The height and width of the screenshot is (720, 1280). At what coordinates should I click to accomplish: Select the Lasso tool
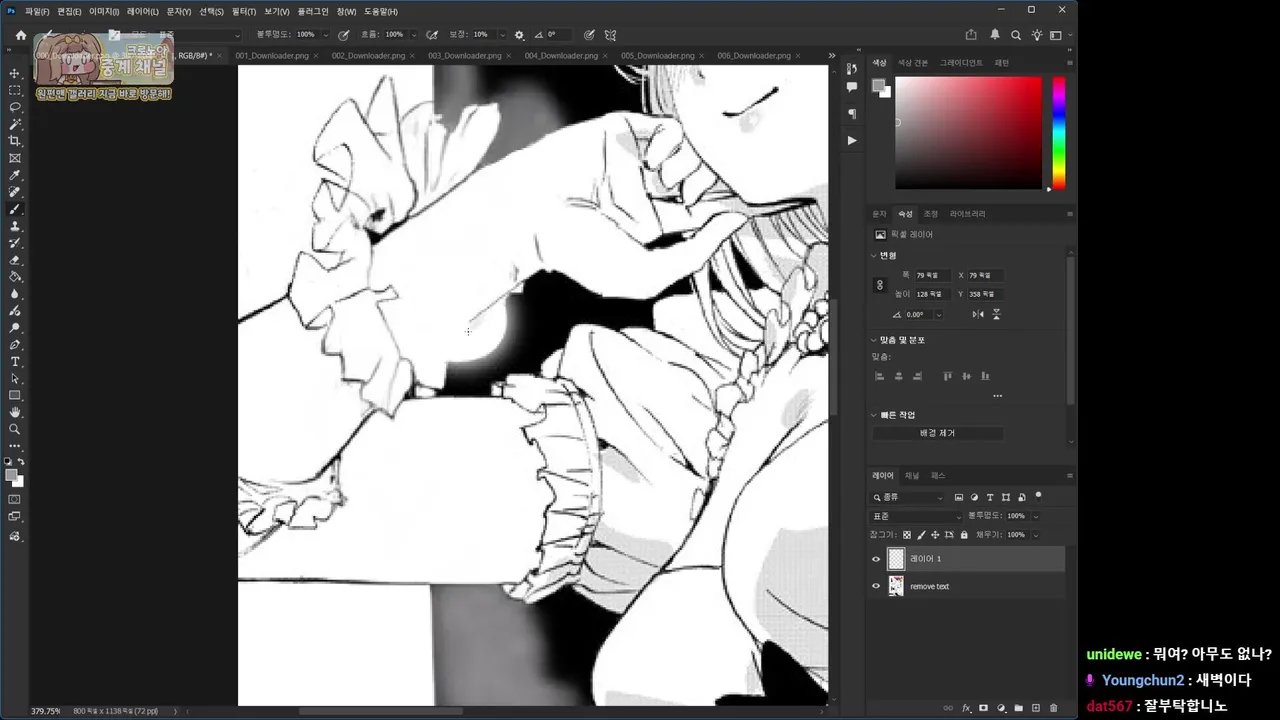coord(15,107)
